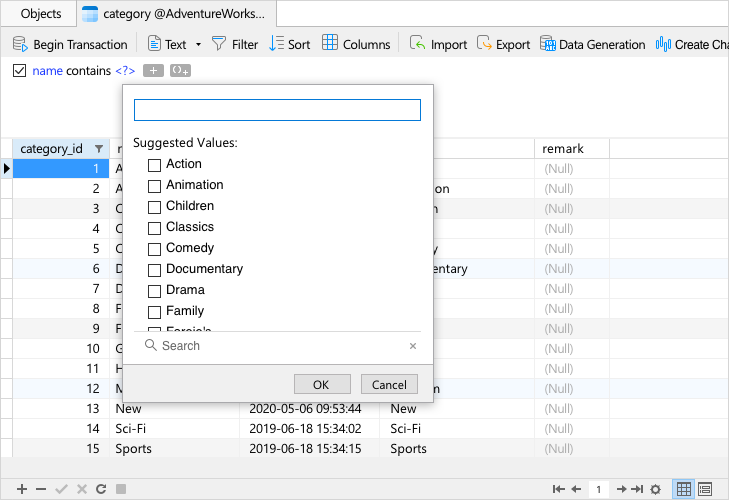Viewport: 729px width, 500px height.
Task: Click the (Null) remark cell in row 13
Action: (572, 408)
